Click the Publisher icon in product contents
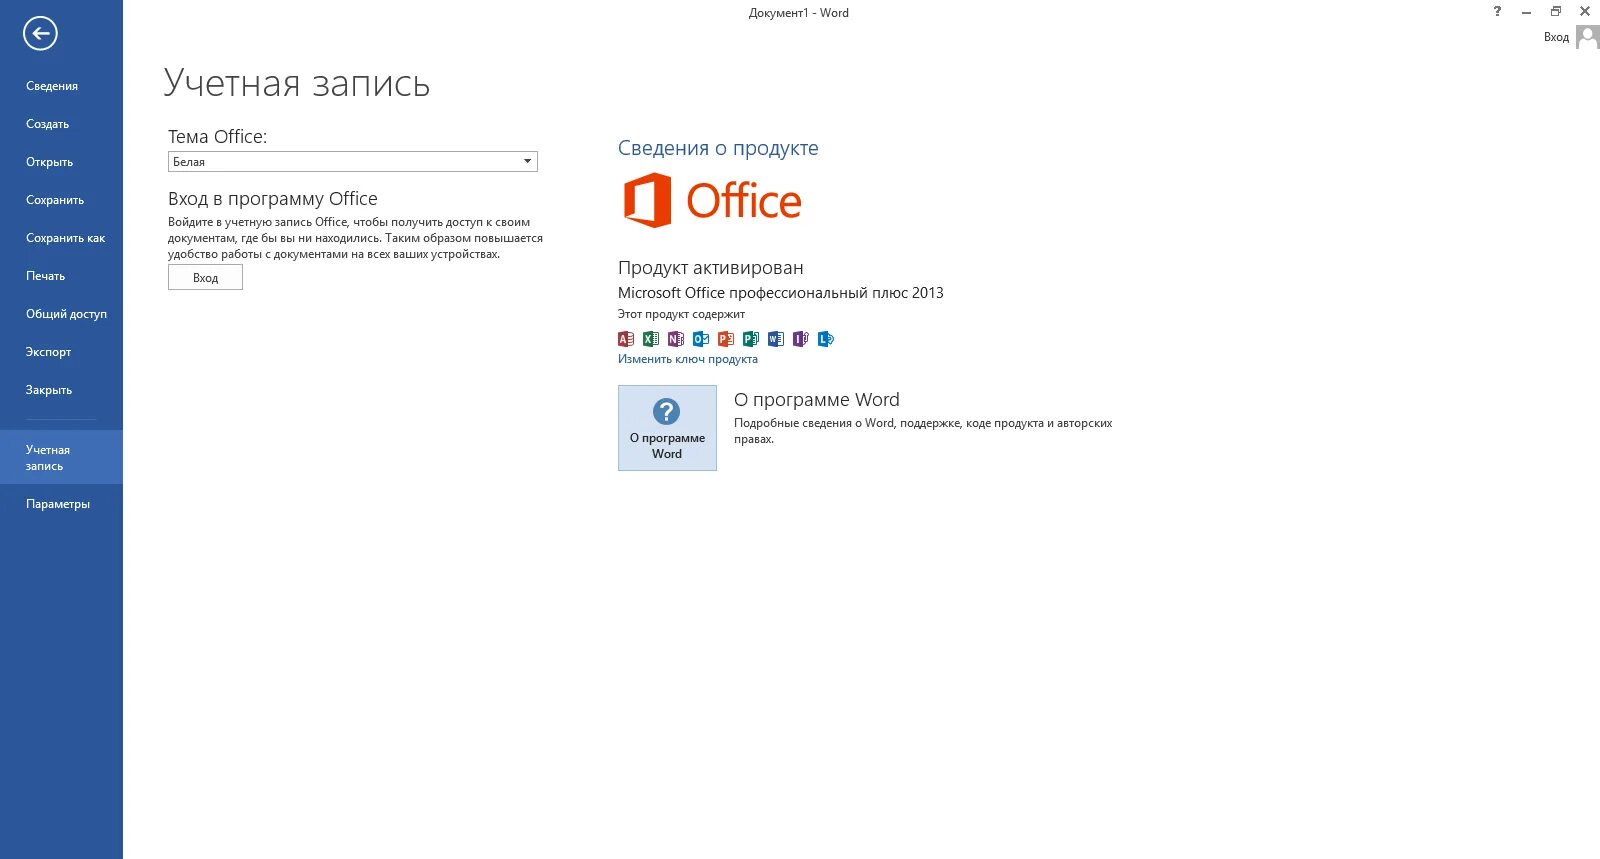 tap(751, 339)
